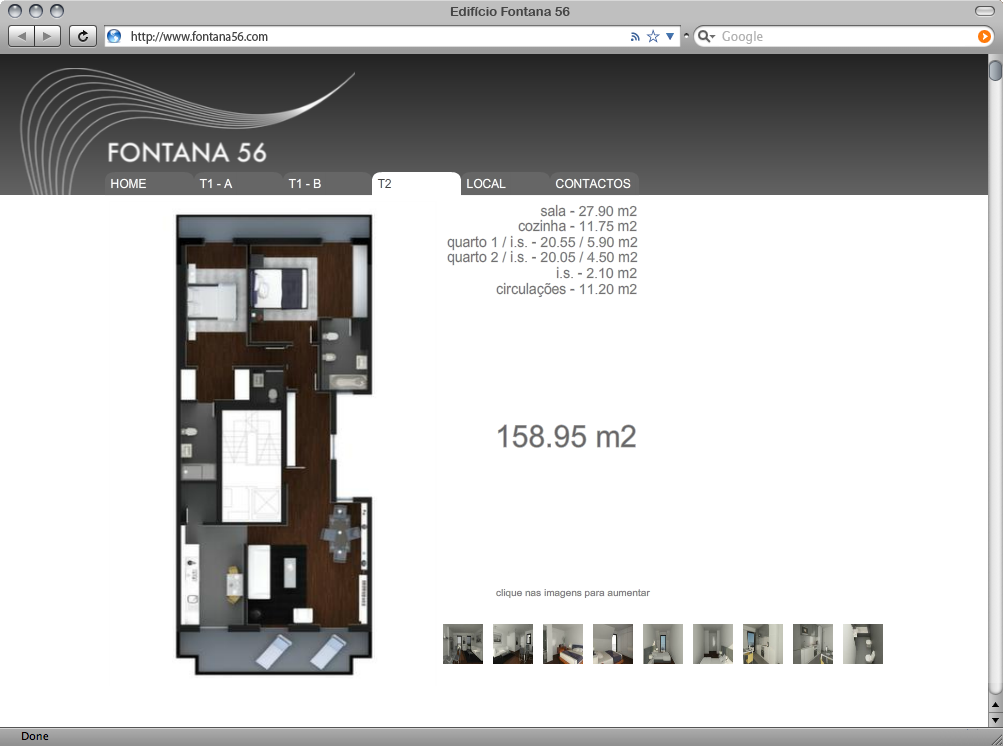Click the 'sala - 27.90 m2' text
Screen dimensions: 1003x746
pos(588,211)
